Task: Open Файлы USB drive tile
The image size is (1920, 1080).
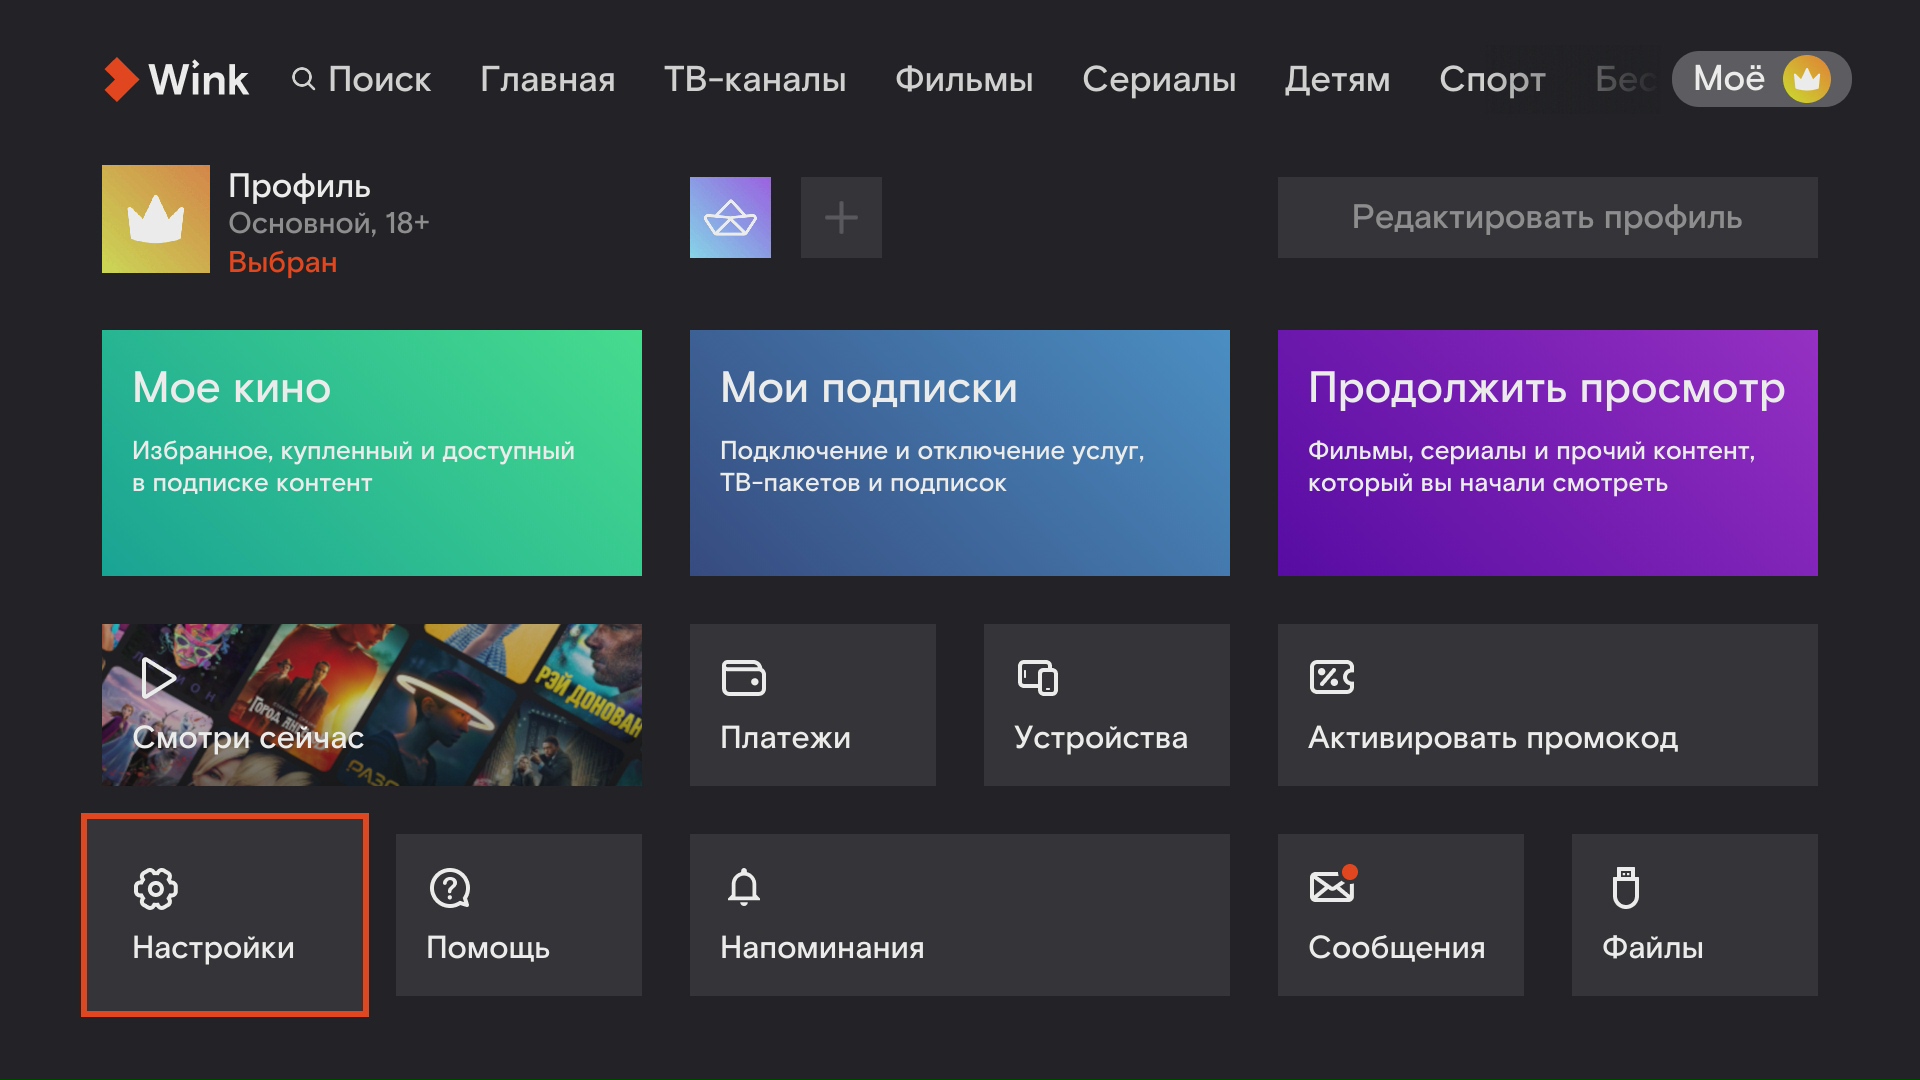Action: tap(1694, 915)
